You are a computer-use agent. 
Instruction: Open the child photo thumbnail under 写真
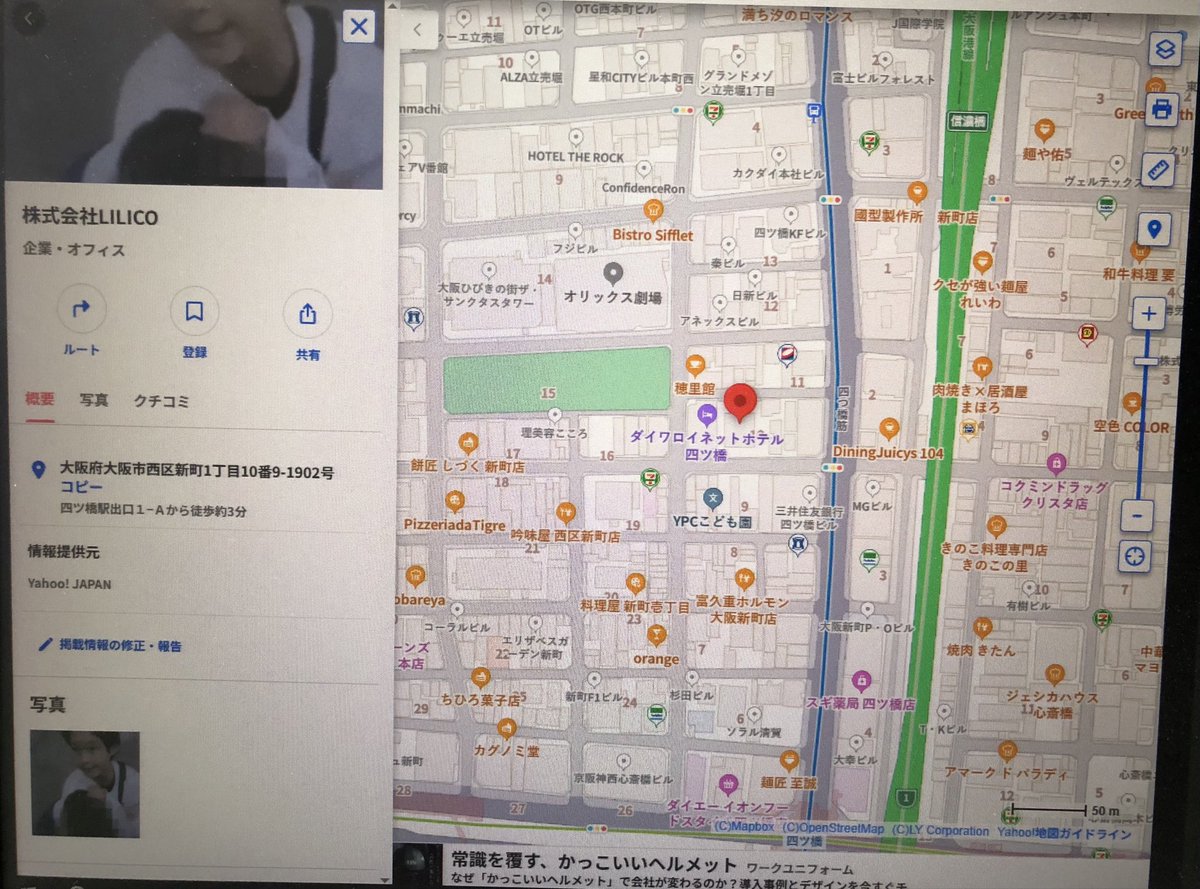point(85,783)
